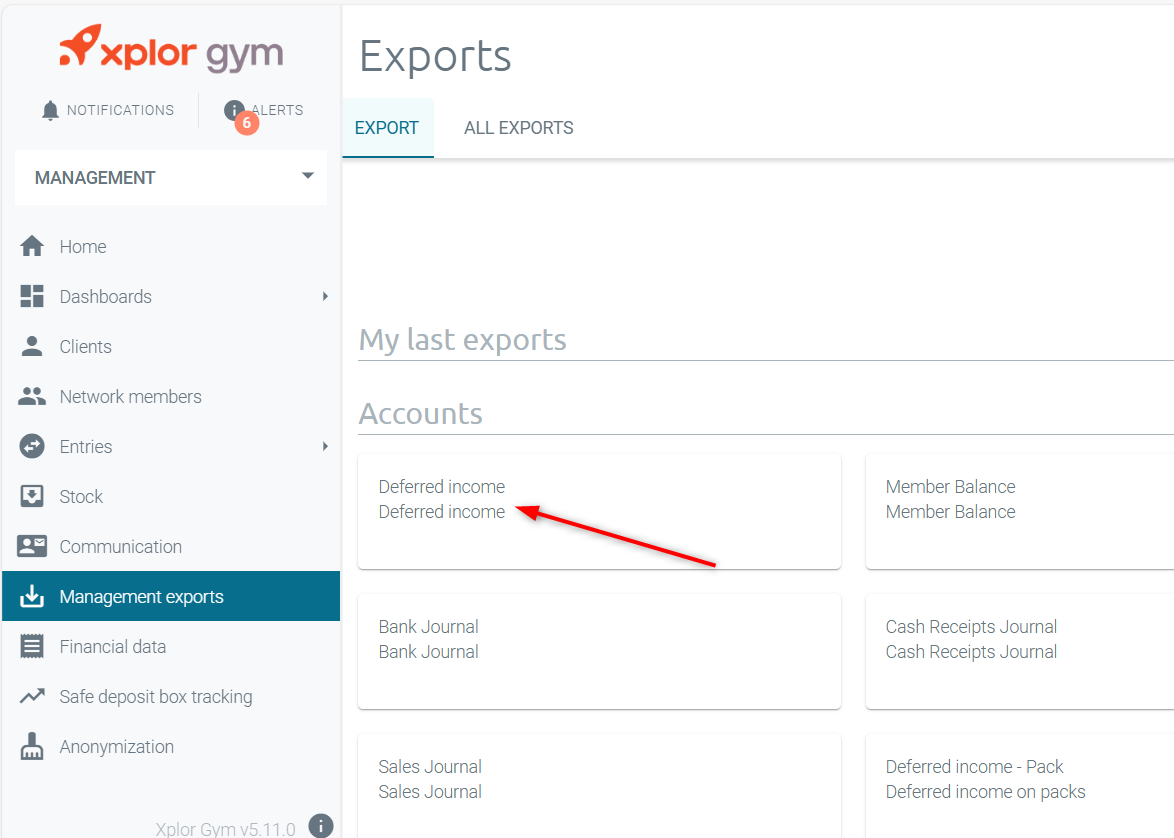The height and width of the screenshot is (838, 1174).
Task: Open the Sales Journal export card
Action: pos(599,786)
